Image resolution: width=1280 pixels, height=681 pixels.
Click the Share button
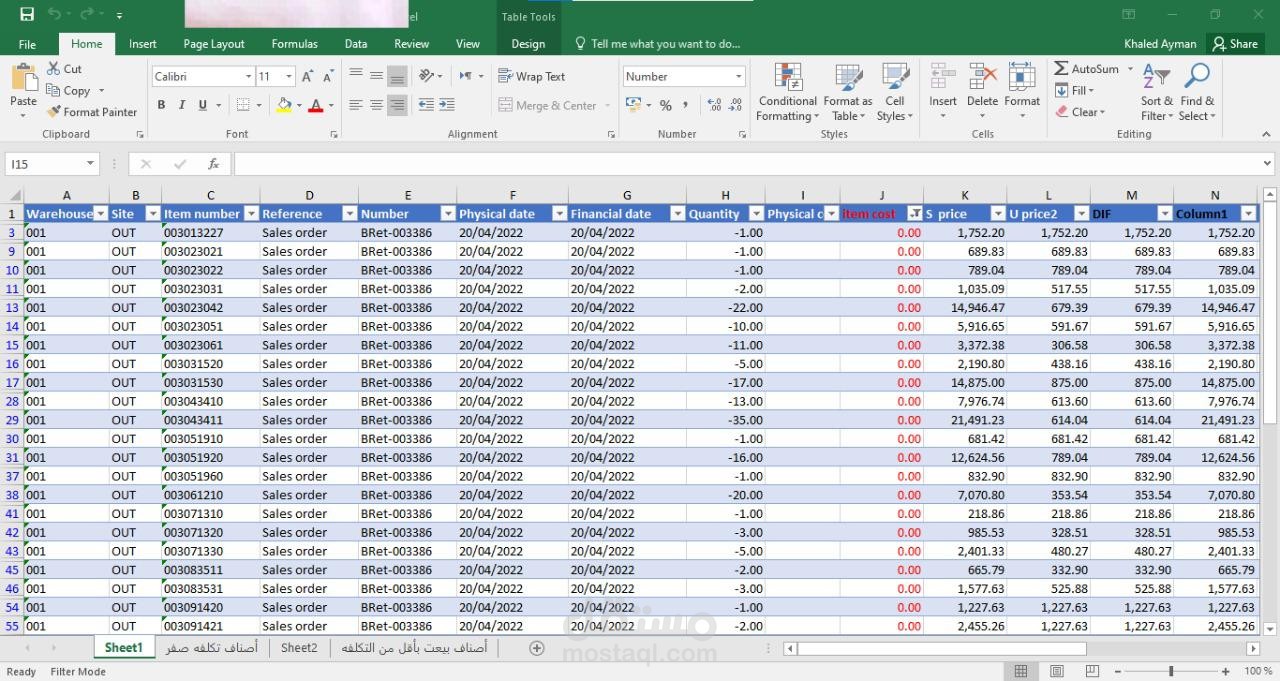[x=1234, y=44]
